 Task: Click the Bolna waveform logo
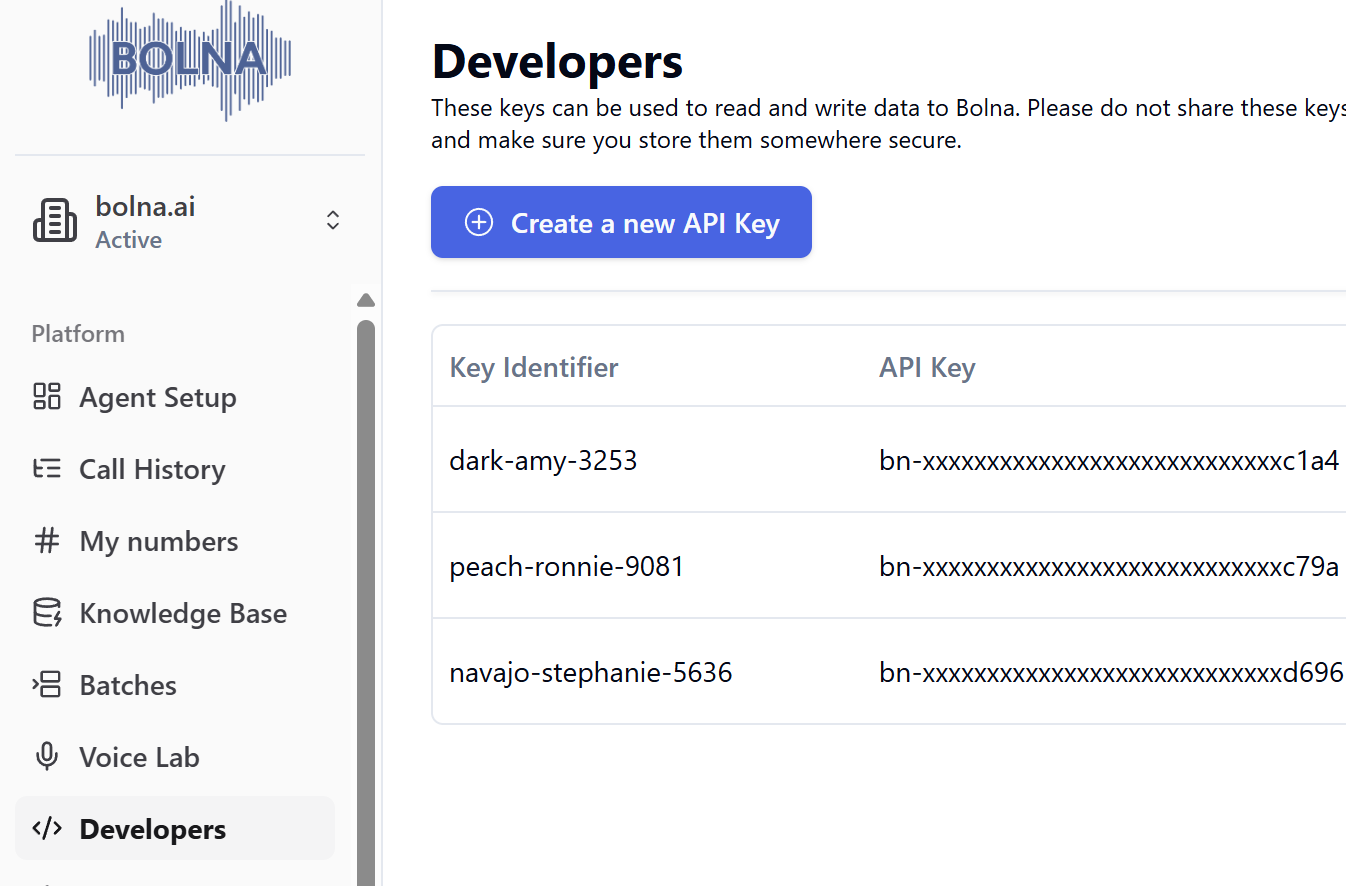[190, 60]
